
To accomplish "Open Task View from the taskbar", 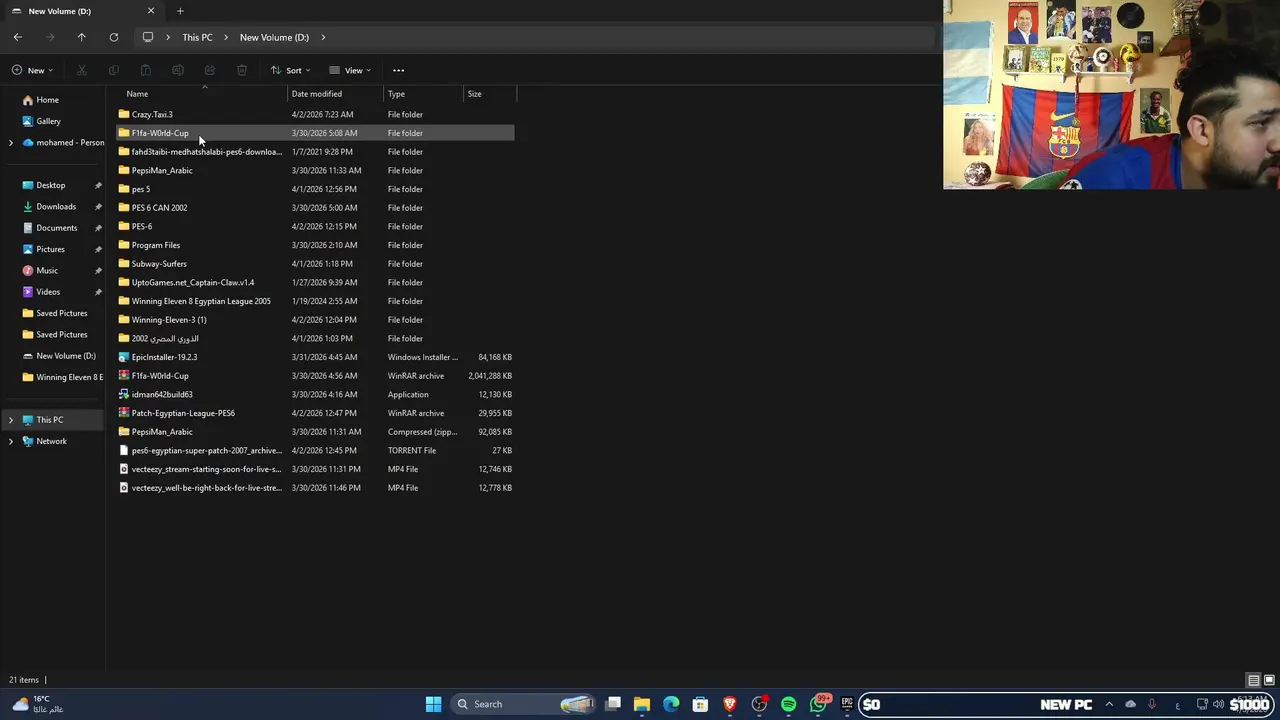I will 613,704.
